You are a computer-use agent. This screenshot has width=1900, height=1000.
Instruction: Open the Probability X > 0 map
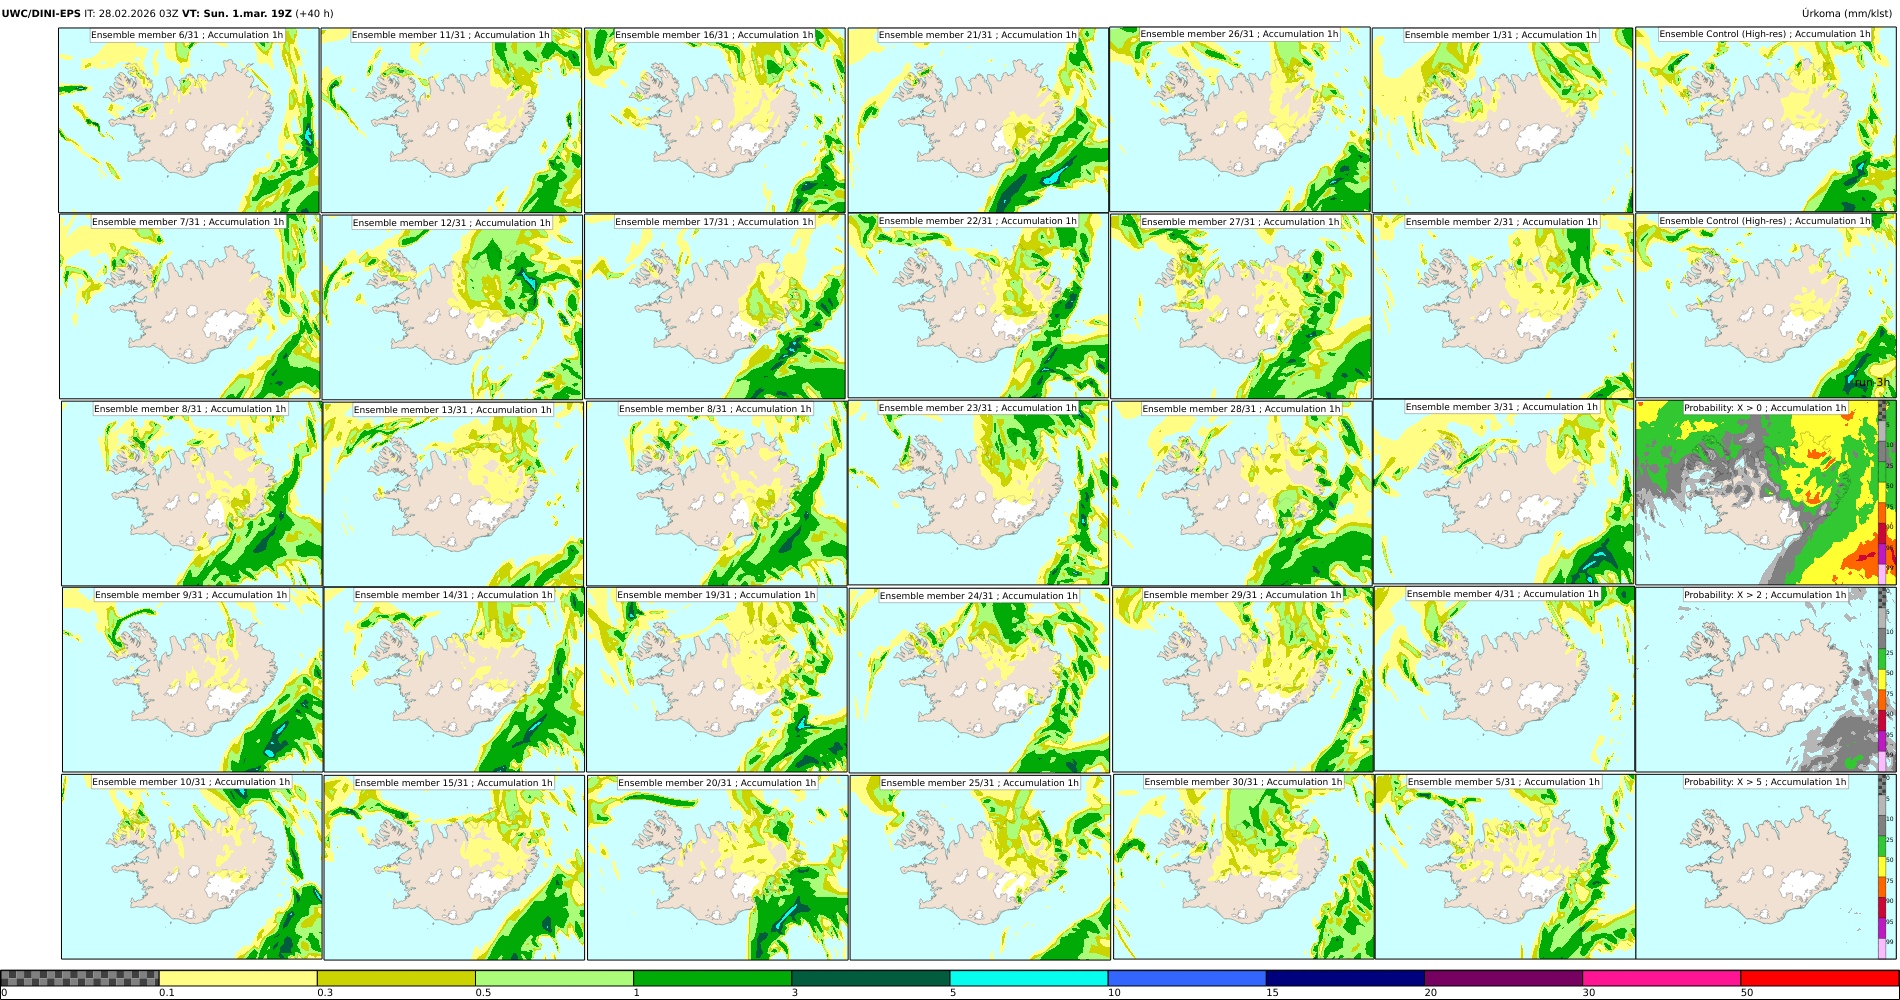[1766, 493]
